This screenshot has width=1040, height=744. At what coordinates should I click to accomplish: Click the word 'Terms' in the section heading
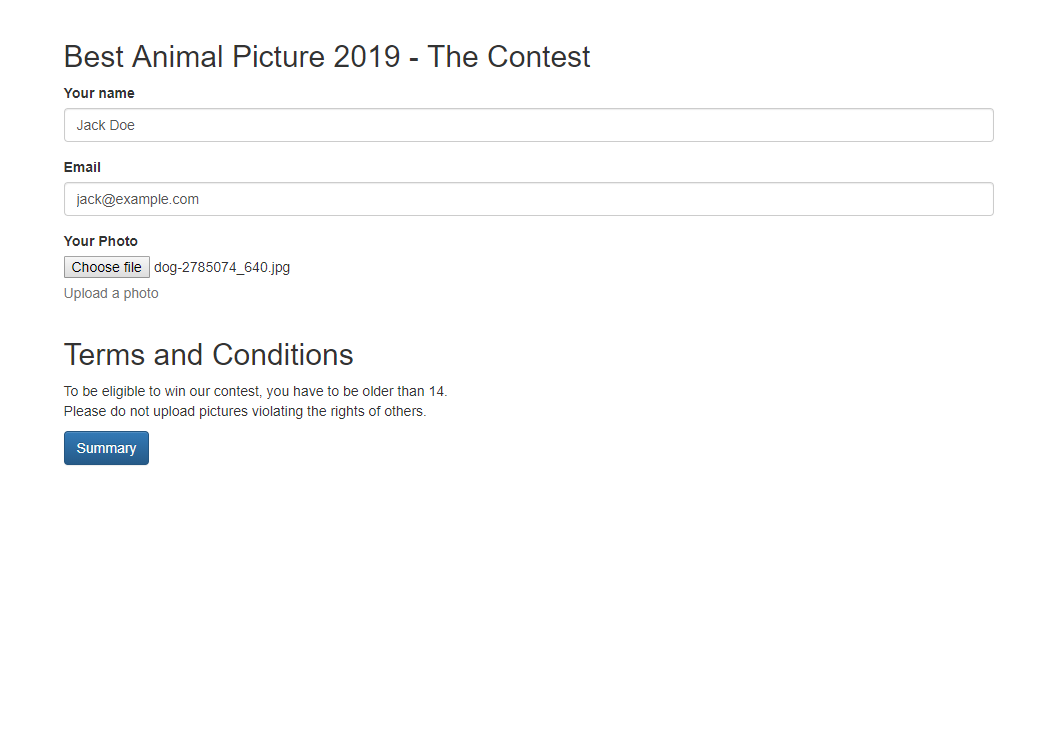(103, 355)
